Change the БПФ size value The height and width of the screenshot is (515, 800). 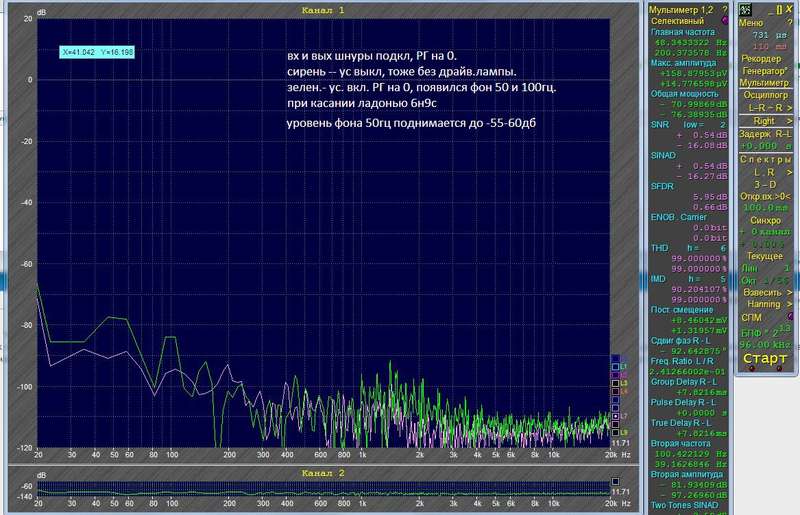[765, 332]
